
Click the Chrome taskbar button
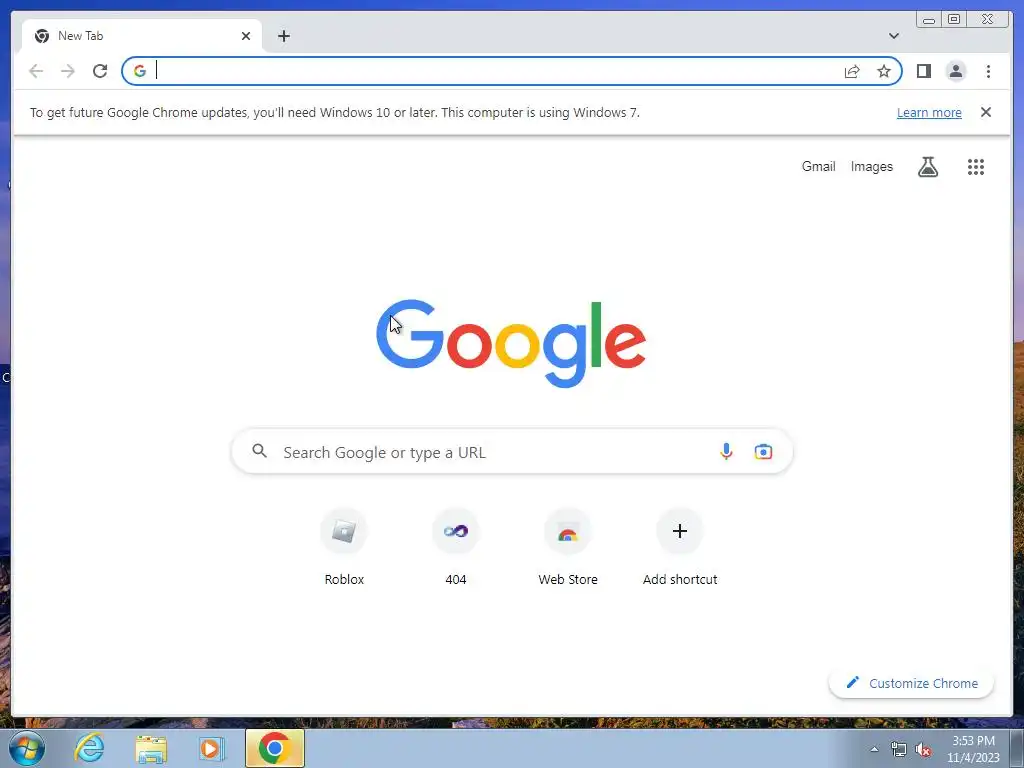275,748
